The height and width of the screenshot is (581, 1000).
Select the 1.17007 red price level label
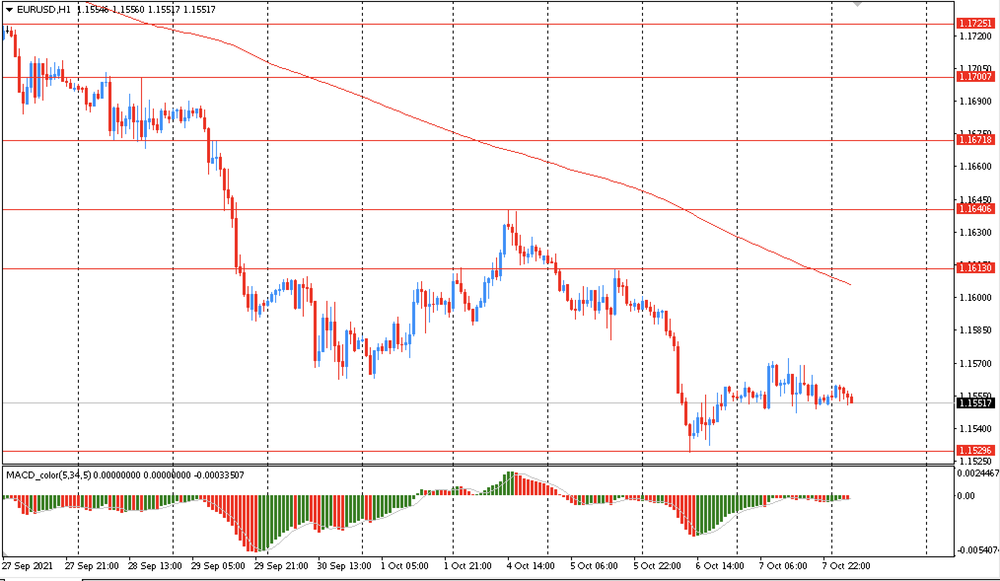[x=975, y=77]
